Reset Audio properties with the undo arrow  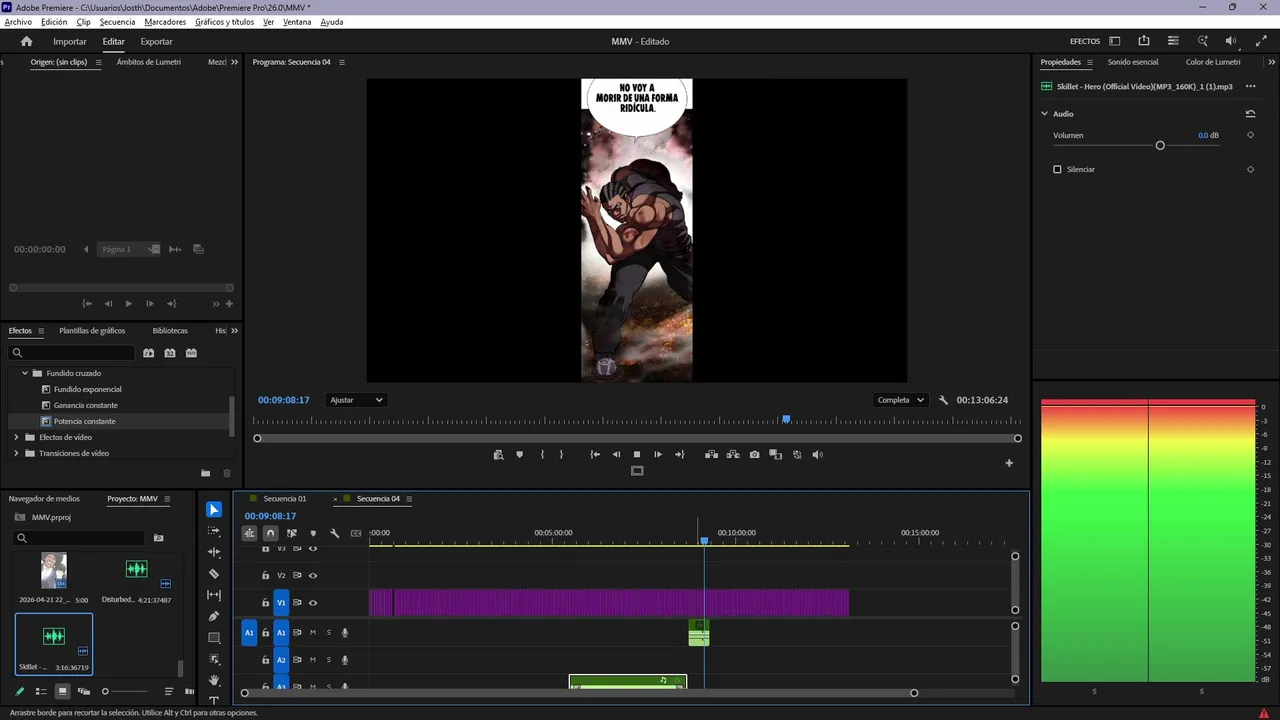coord(1250,114)
